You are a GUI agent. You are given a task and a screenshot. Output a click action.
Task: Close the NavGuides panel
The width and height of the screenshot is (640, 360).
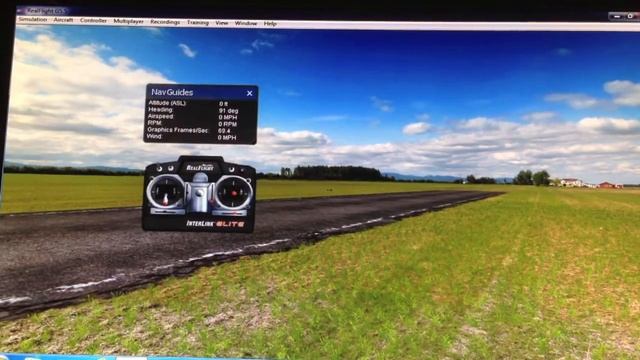pos(250,93)
